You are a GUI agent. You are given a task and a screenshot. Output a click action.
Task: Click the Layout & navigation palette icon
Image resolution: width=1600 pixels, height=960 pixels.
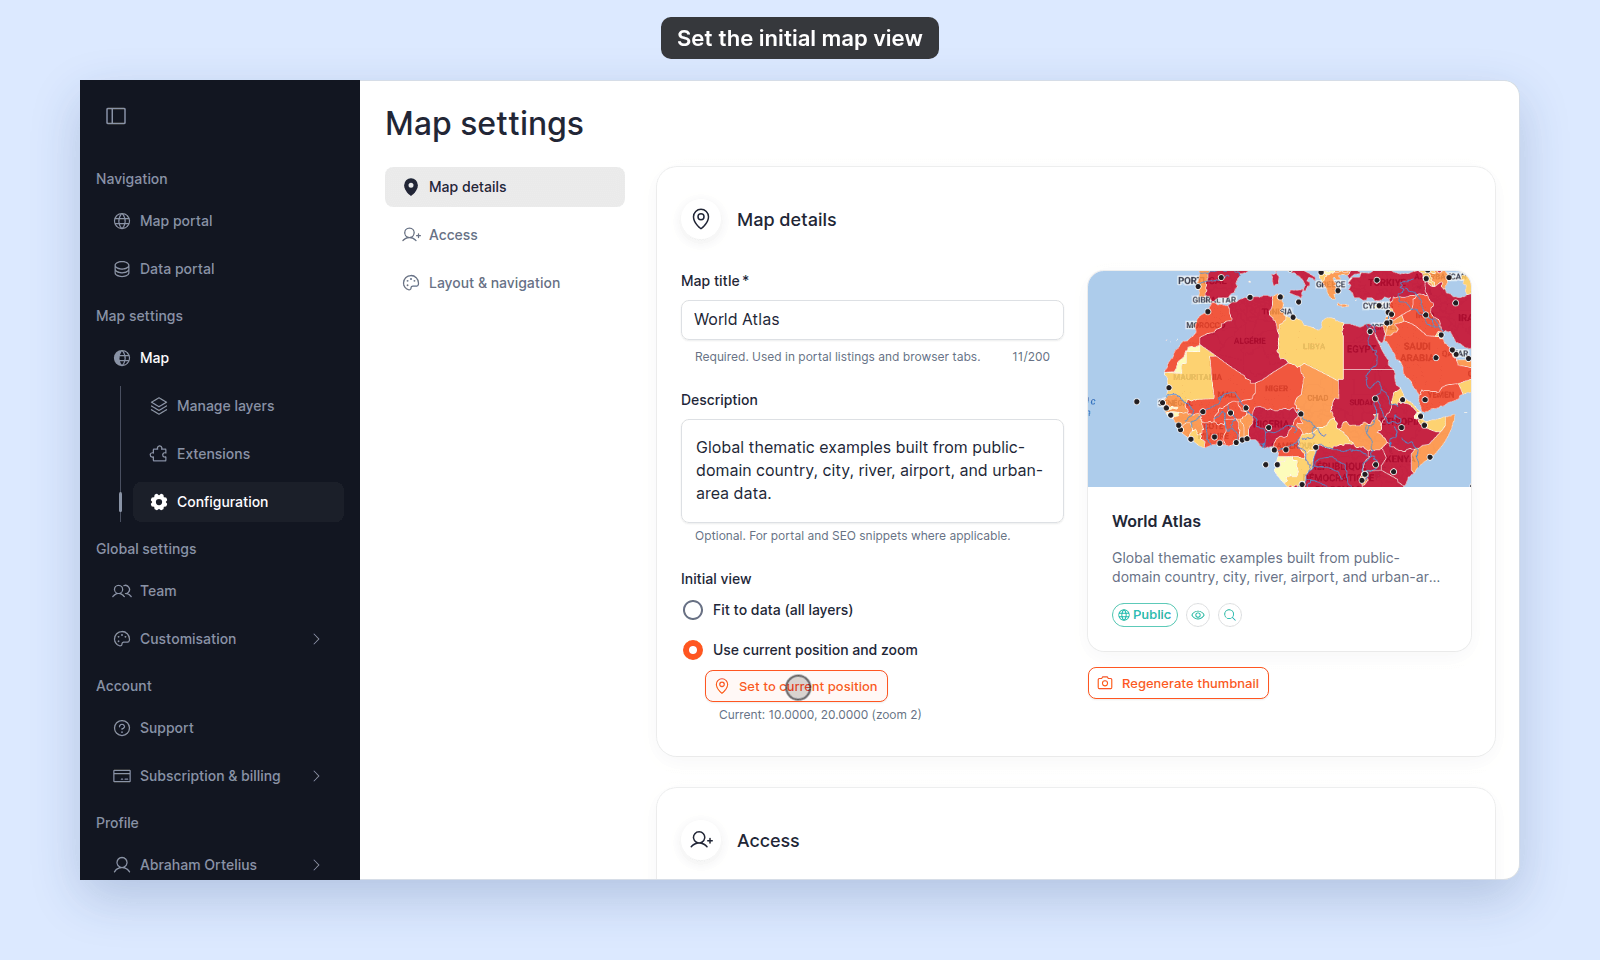pos(411,283)
